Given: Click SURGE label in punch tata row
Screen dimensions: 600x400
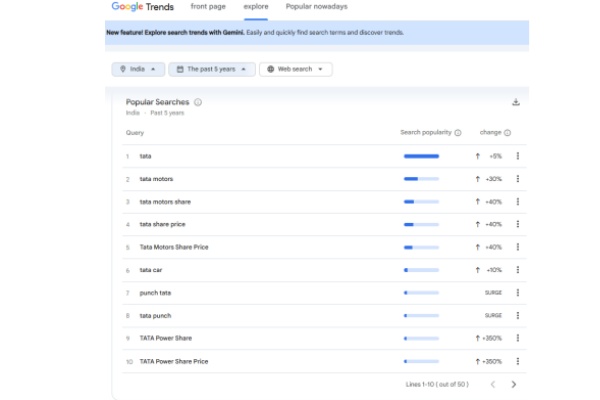Looking at the screenshot, I should 493,293.
